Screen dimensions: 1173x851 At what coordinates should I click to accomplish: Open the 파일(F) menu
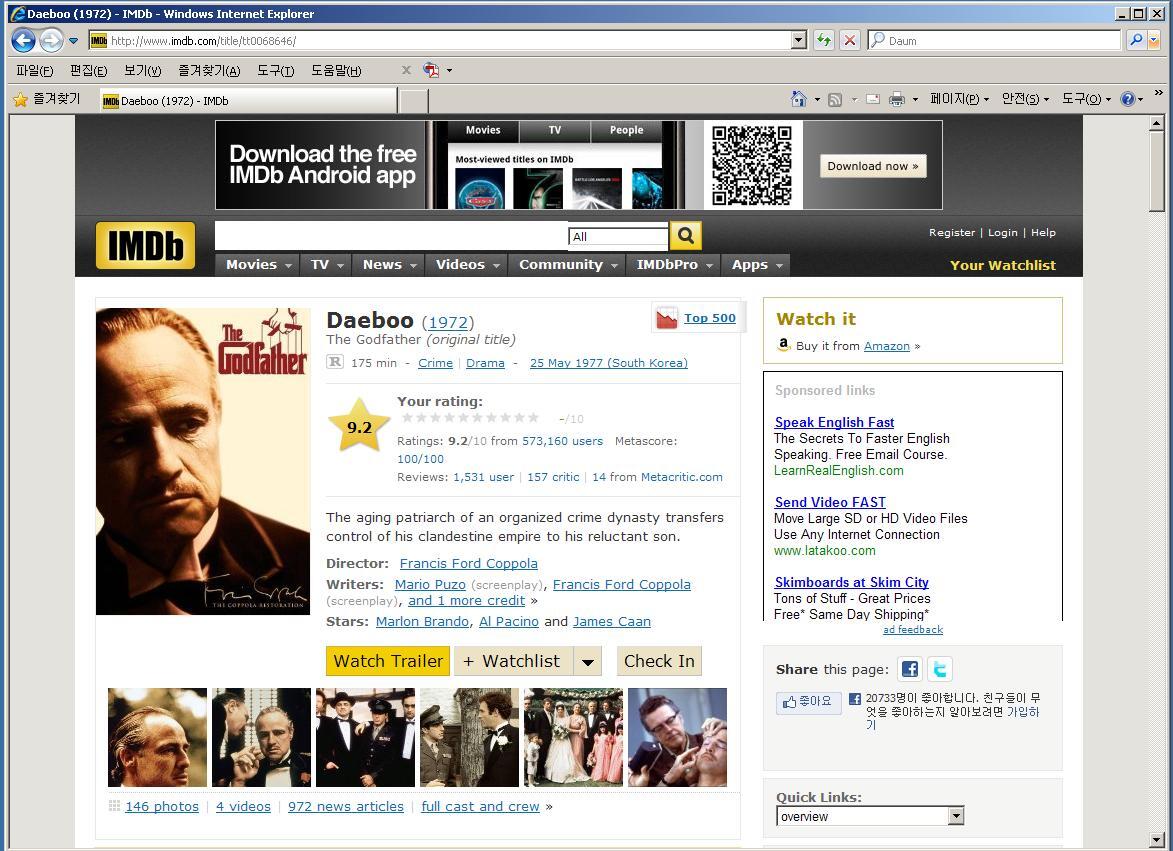[x=34, y=70]
